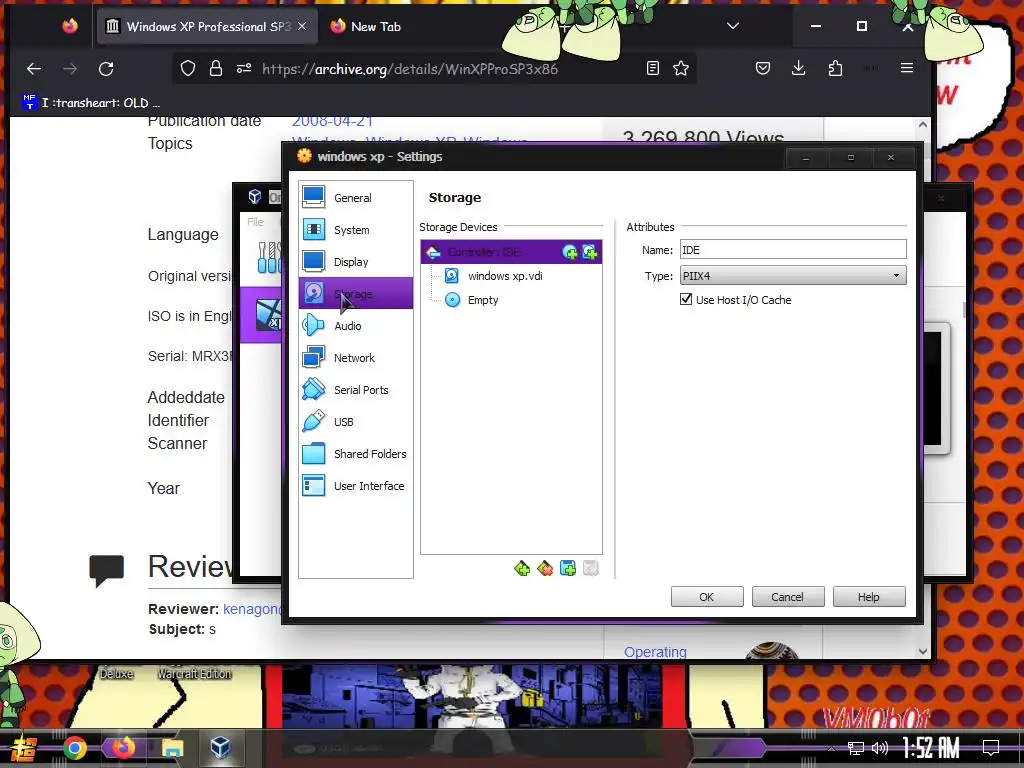Bookmark this page with the star icon
The height and width of the screenshot is (768, 1024).
[x=681, y=68]
